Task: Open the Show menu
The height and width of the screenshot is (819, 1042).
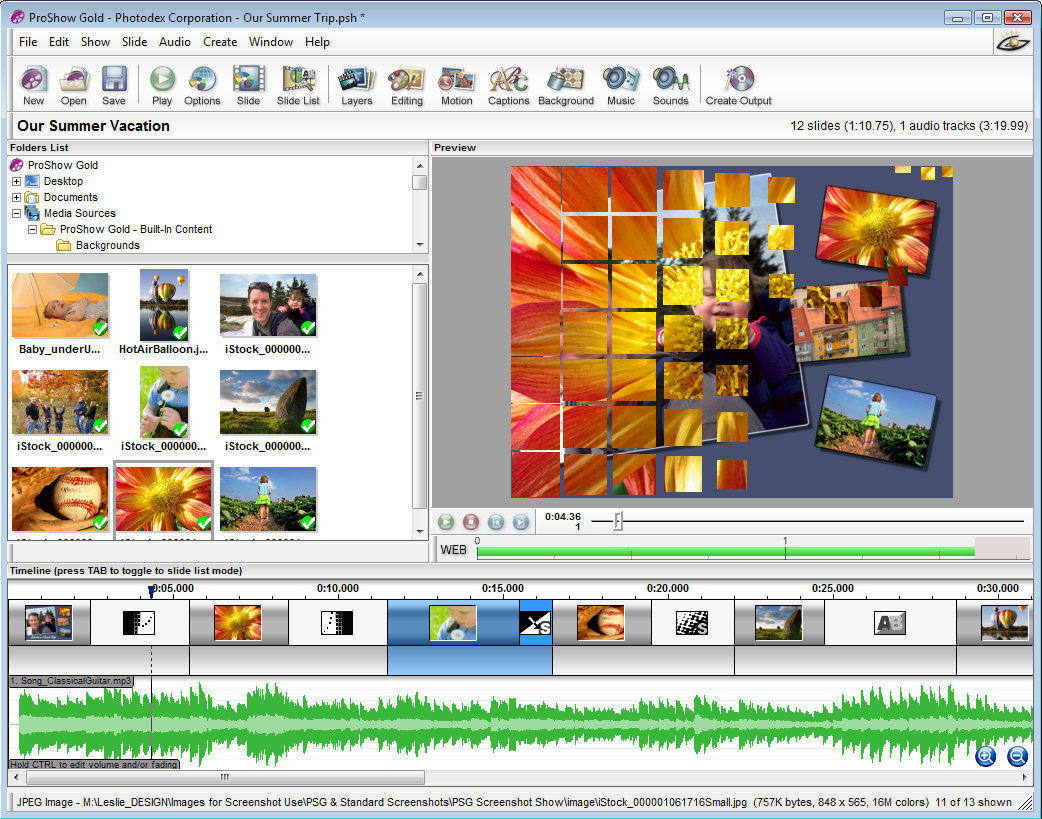Action: (x=95, y=42)
